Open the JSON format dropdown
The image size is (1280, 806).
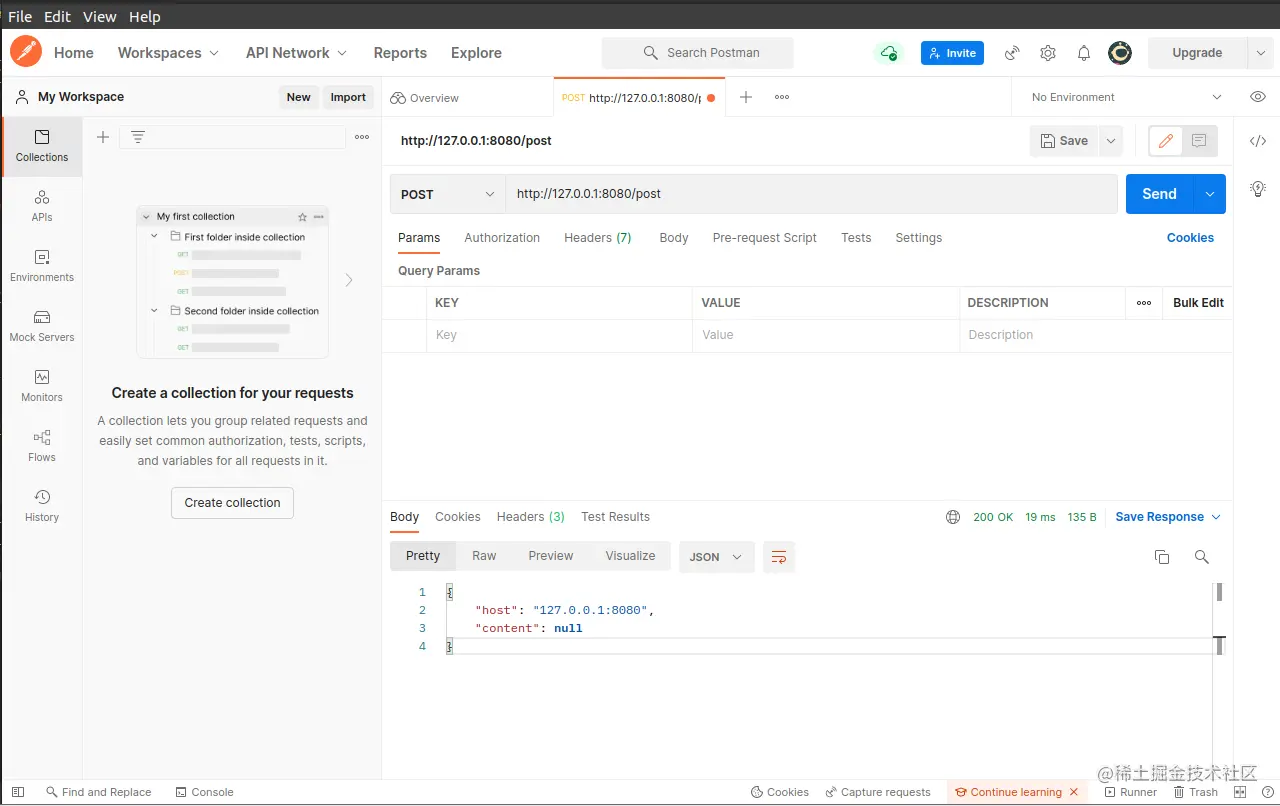point(717,557)
